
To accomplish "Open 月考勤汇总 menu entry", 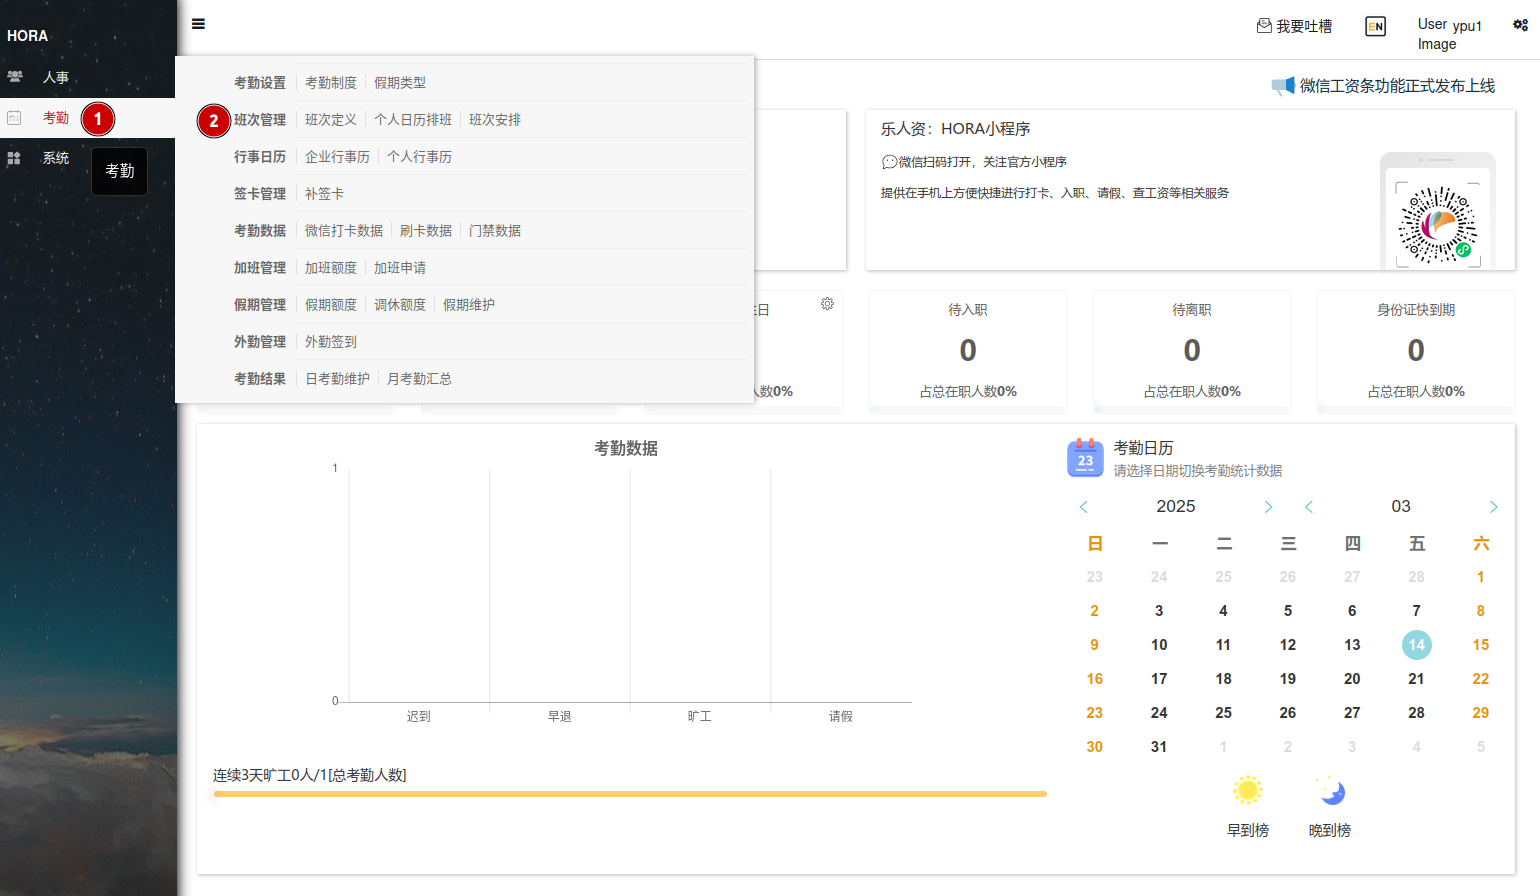I will [x=419, y=379].
